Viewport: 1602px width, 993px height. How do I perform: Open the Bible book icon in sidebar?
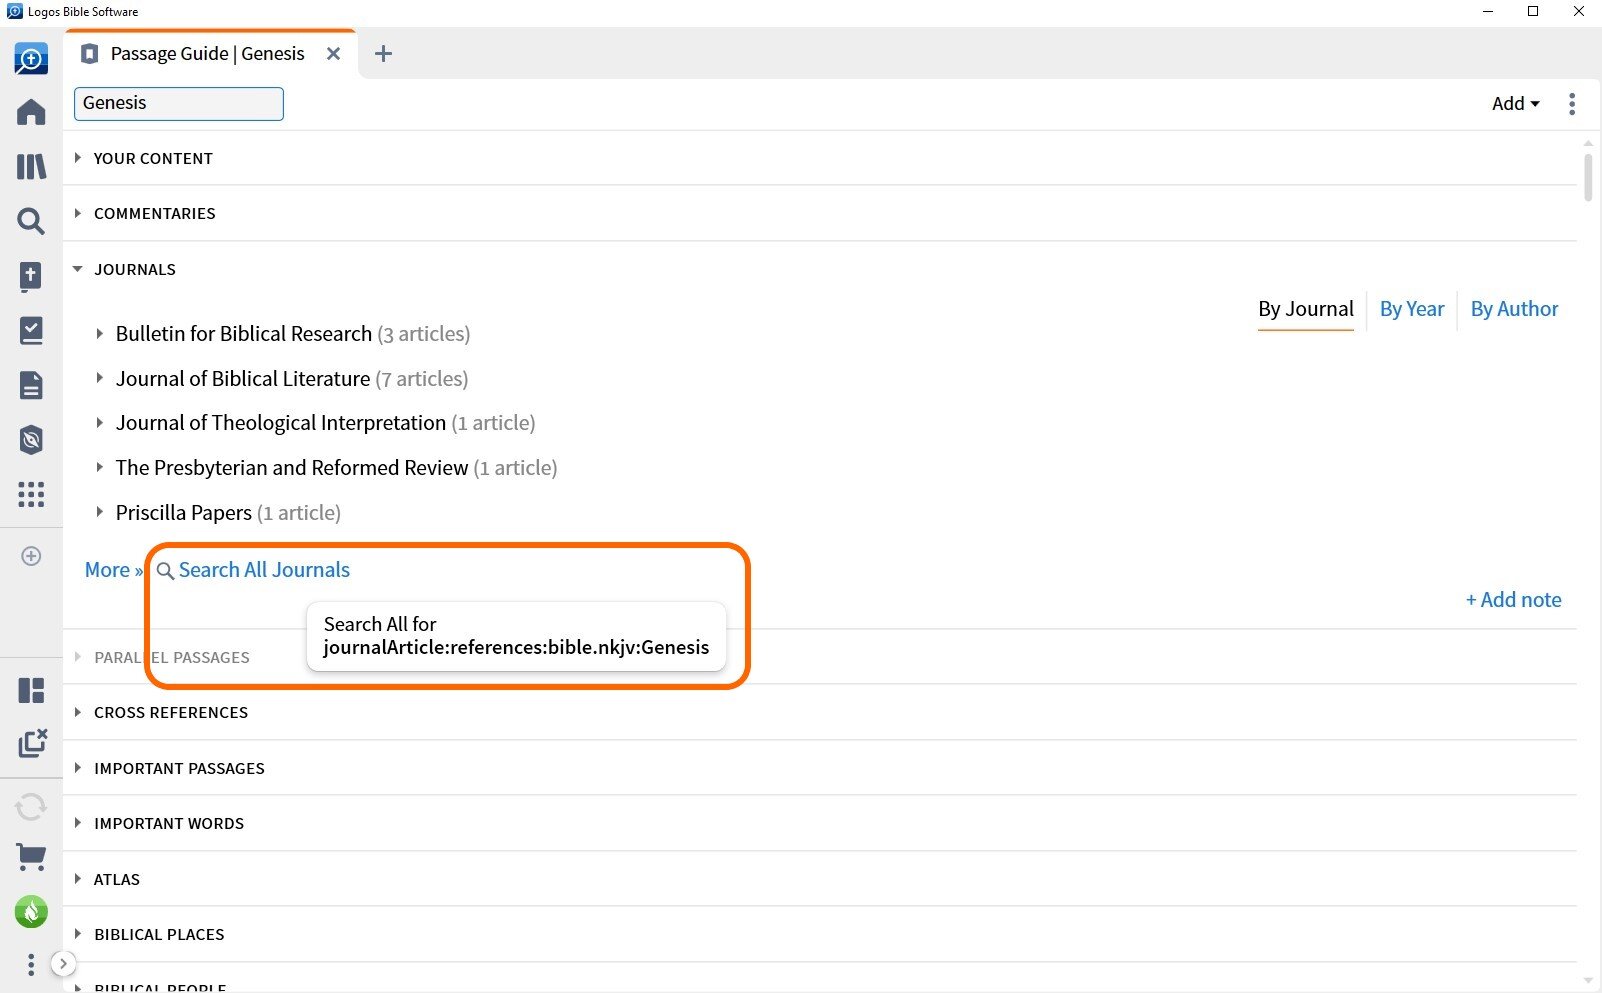[x=31, y=276]
